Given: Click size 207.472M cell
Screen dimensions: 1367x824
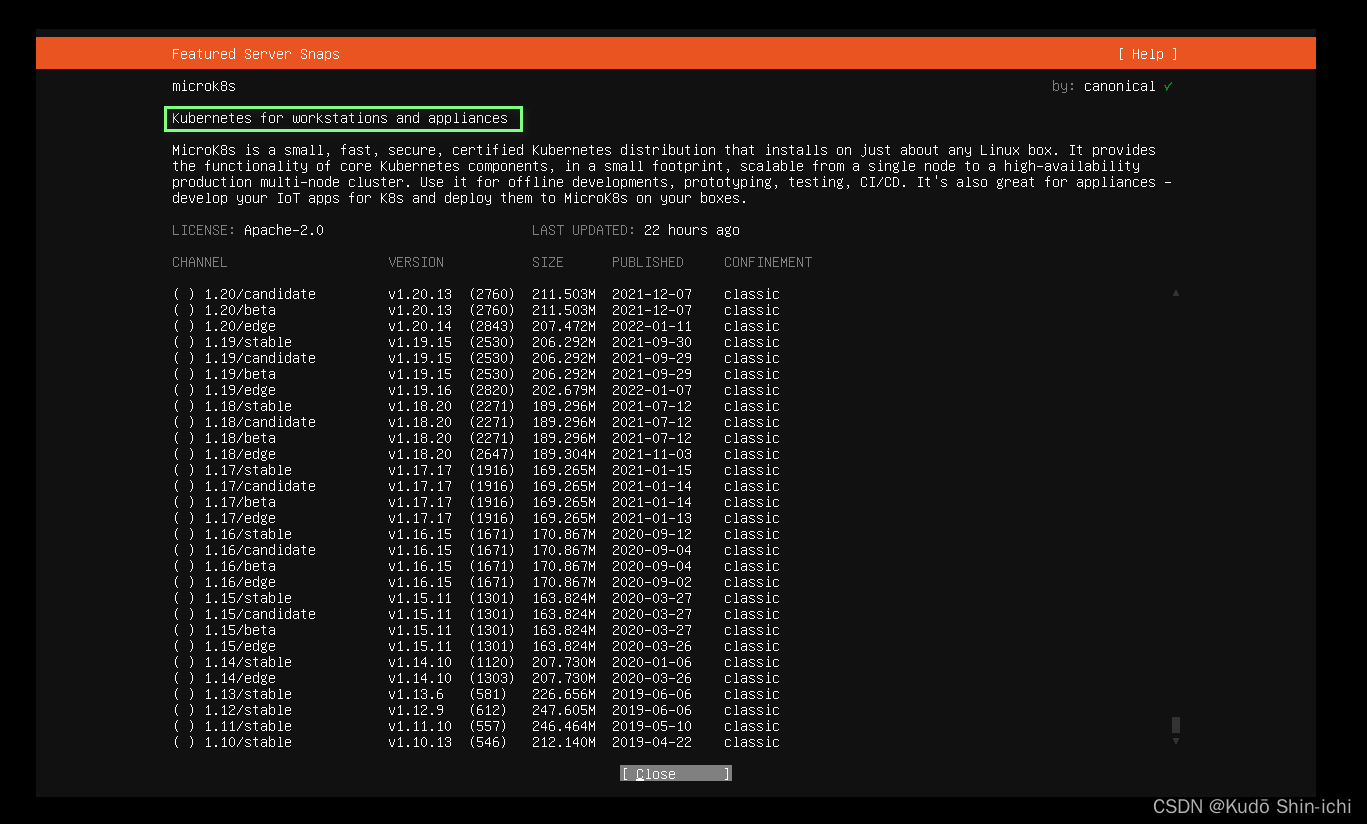Looking at the screenshot, I should point(564,326).
